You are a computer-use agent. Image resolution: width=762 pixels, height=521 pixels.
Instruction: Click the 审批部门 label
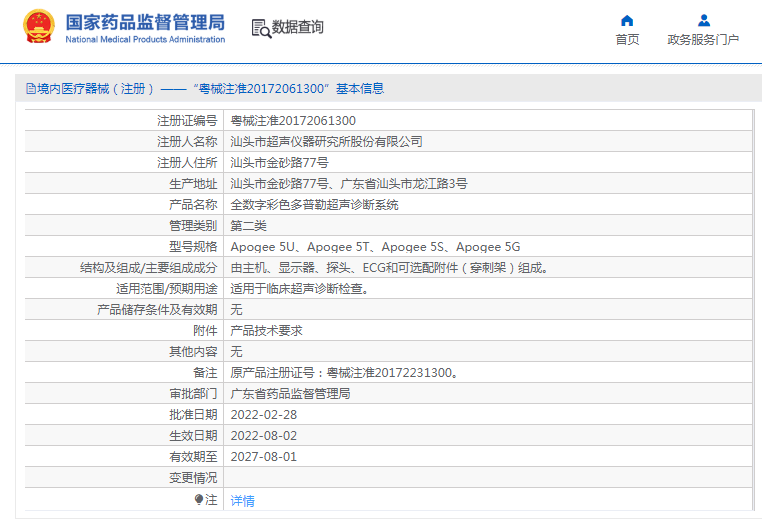coord(193,394)
